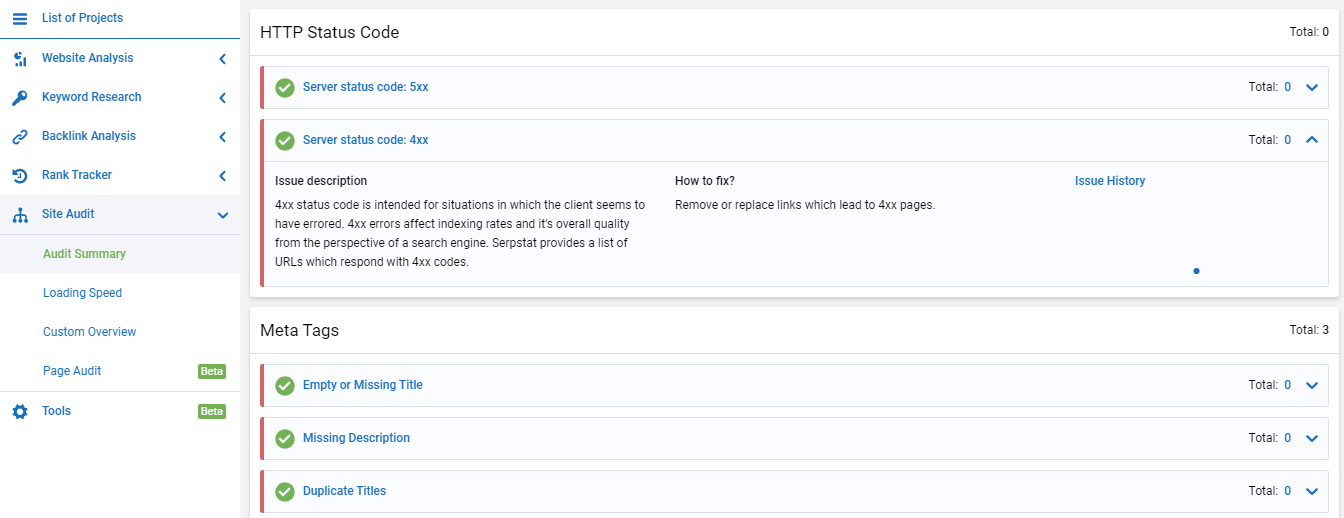Click green check icon for Empty or Missing Title
1344x518 pixels.
(285, 386)
